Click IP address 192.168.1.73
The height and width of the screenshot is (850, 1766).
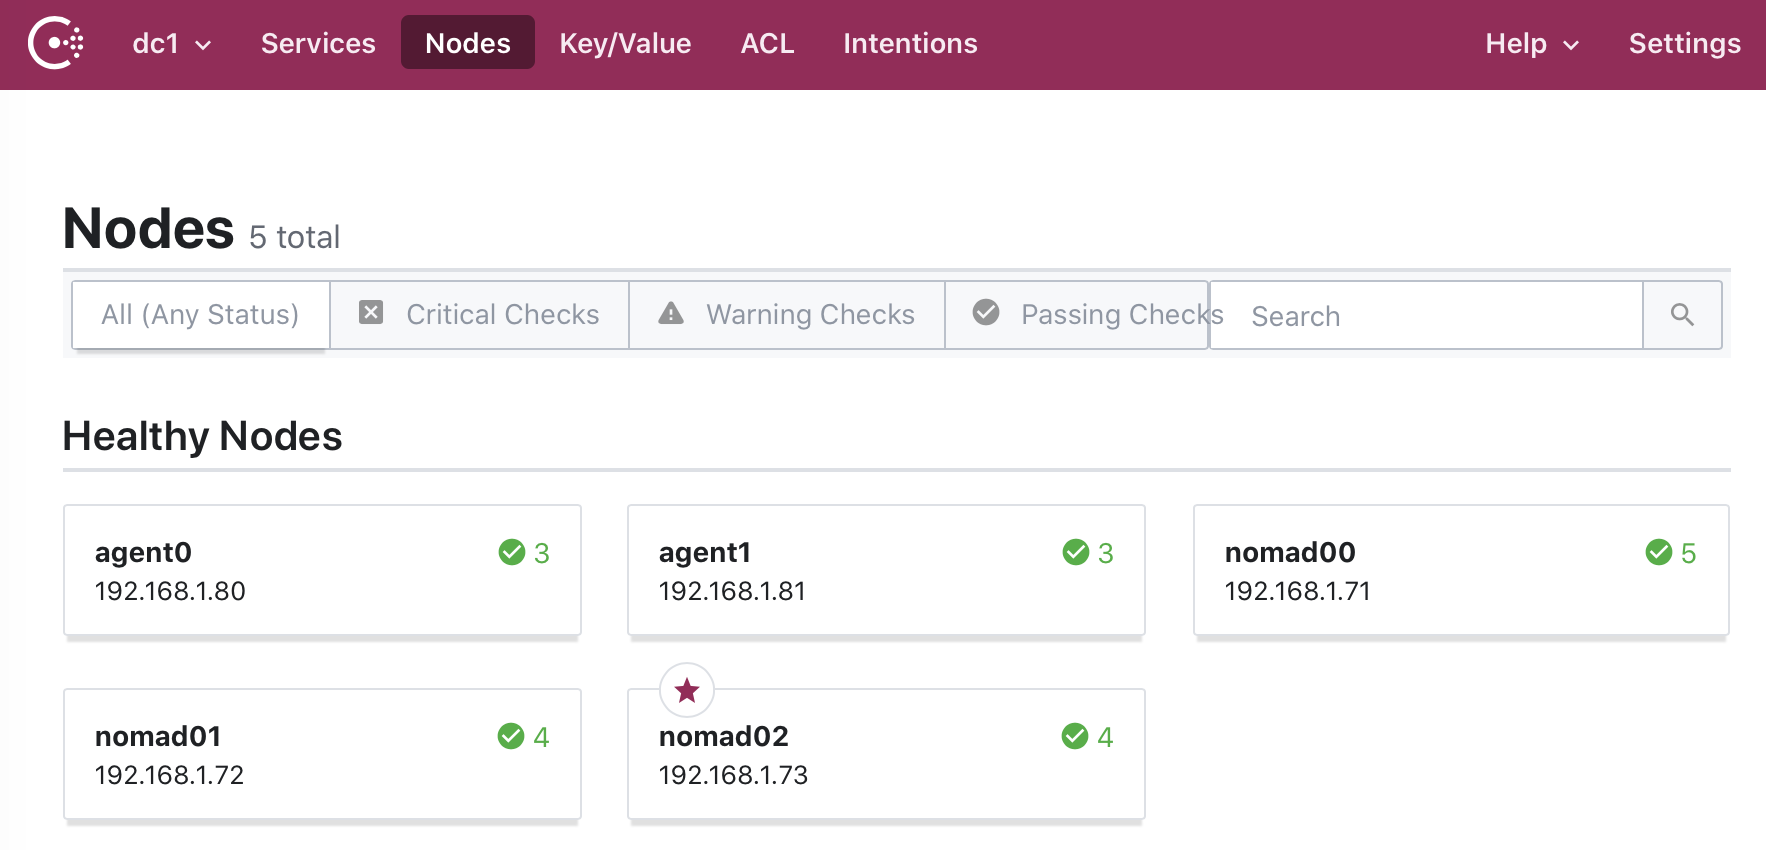[x=733, y=775]
